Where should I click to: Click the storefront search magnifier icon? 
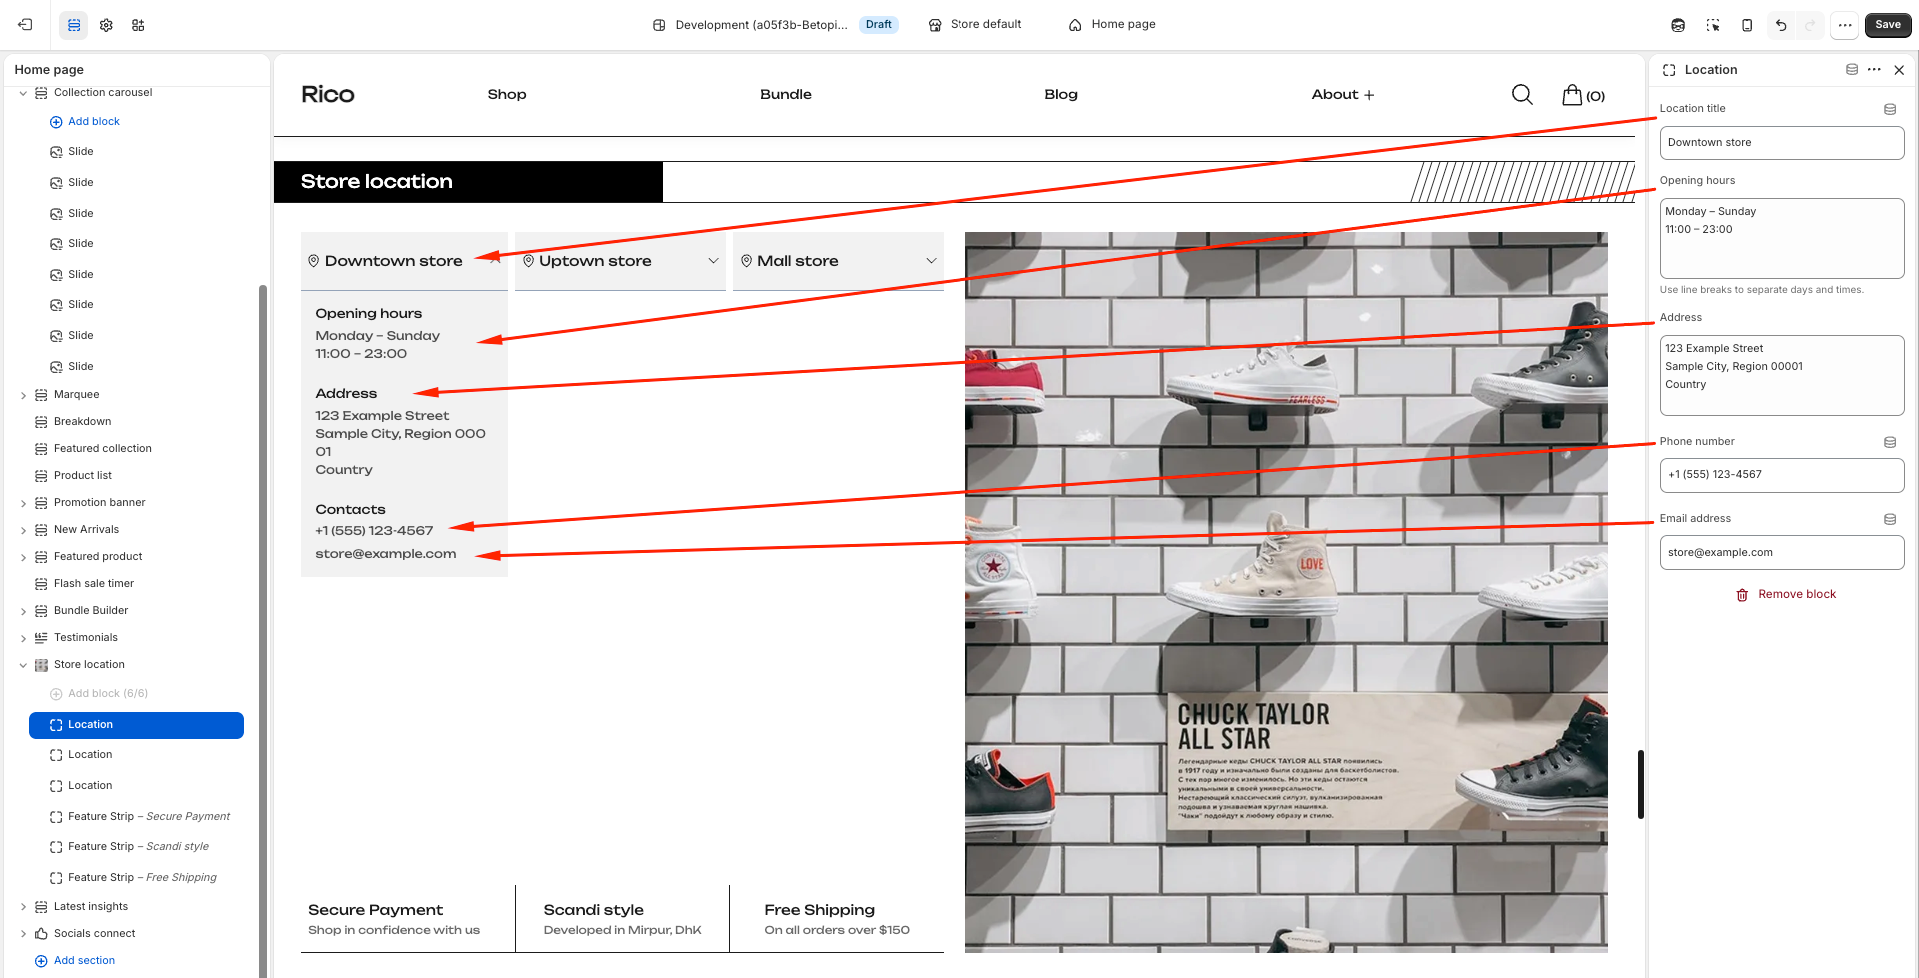(1522, 94)
